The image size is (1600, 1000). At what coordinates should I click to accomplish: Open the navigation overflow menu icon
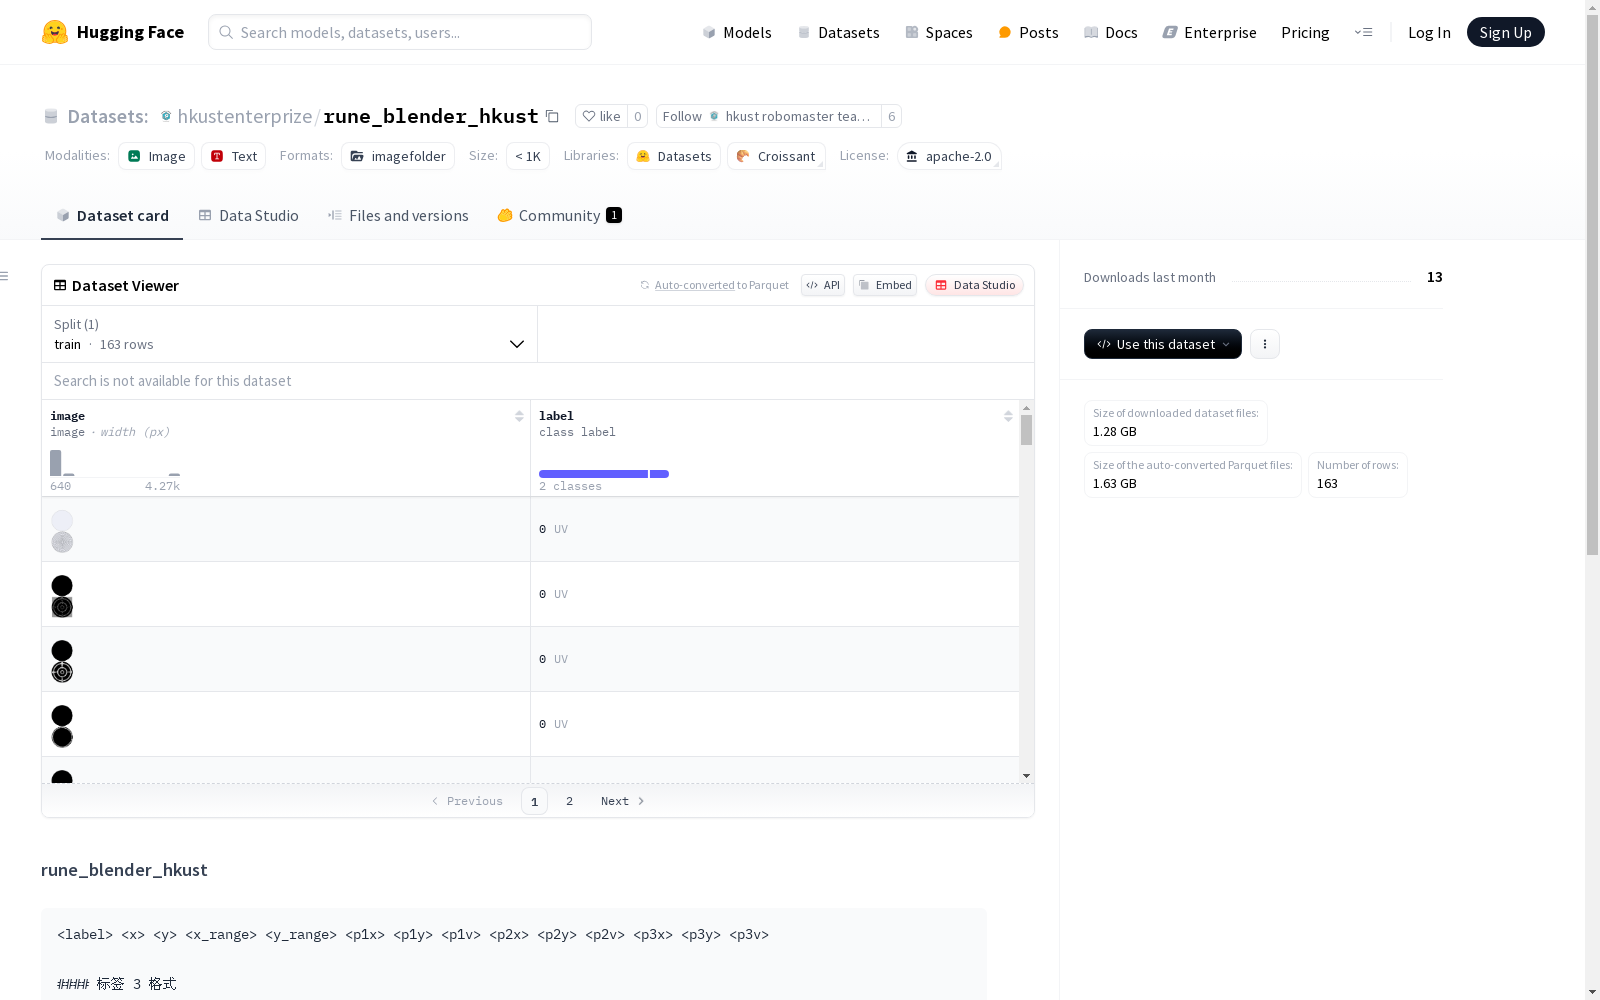click(1363, 32)
